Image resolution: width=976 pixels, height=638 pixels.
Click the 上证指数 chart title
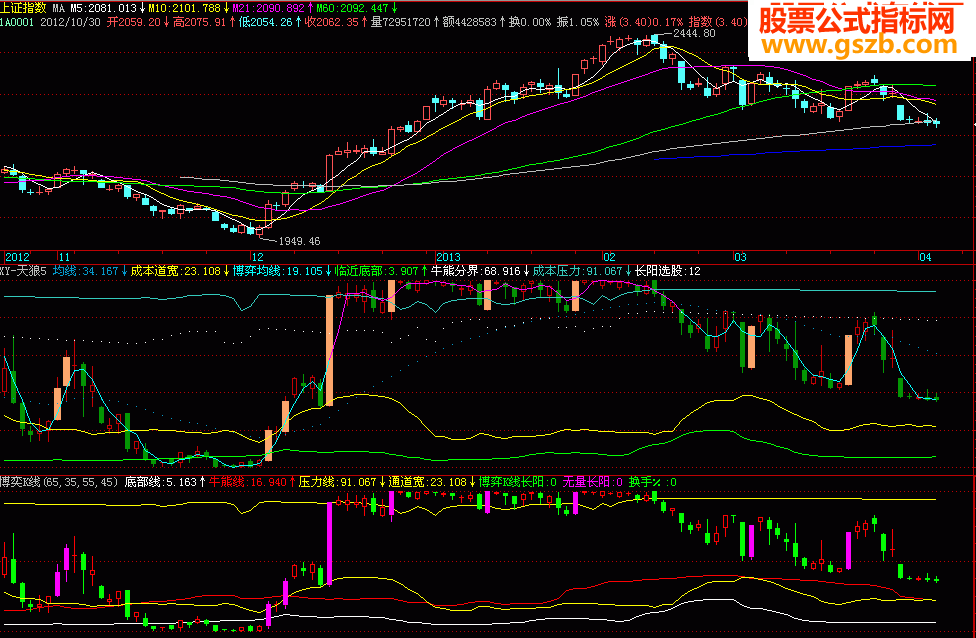click(23, 8)
